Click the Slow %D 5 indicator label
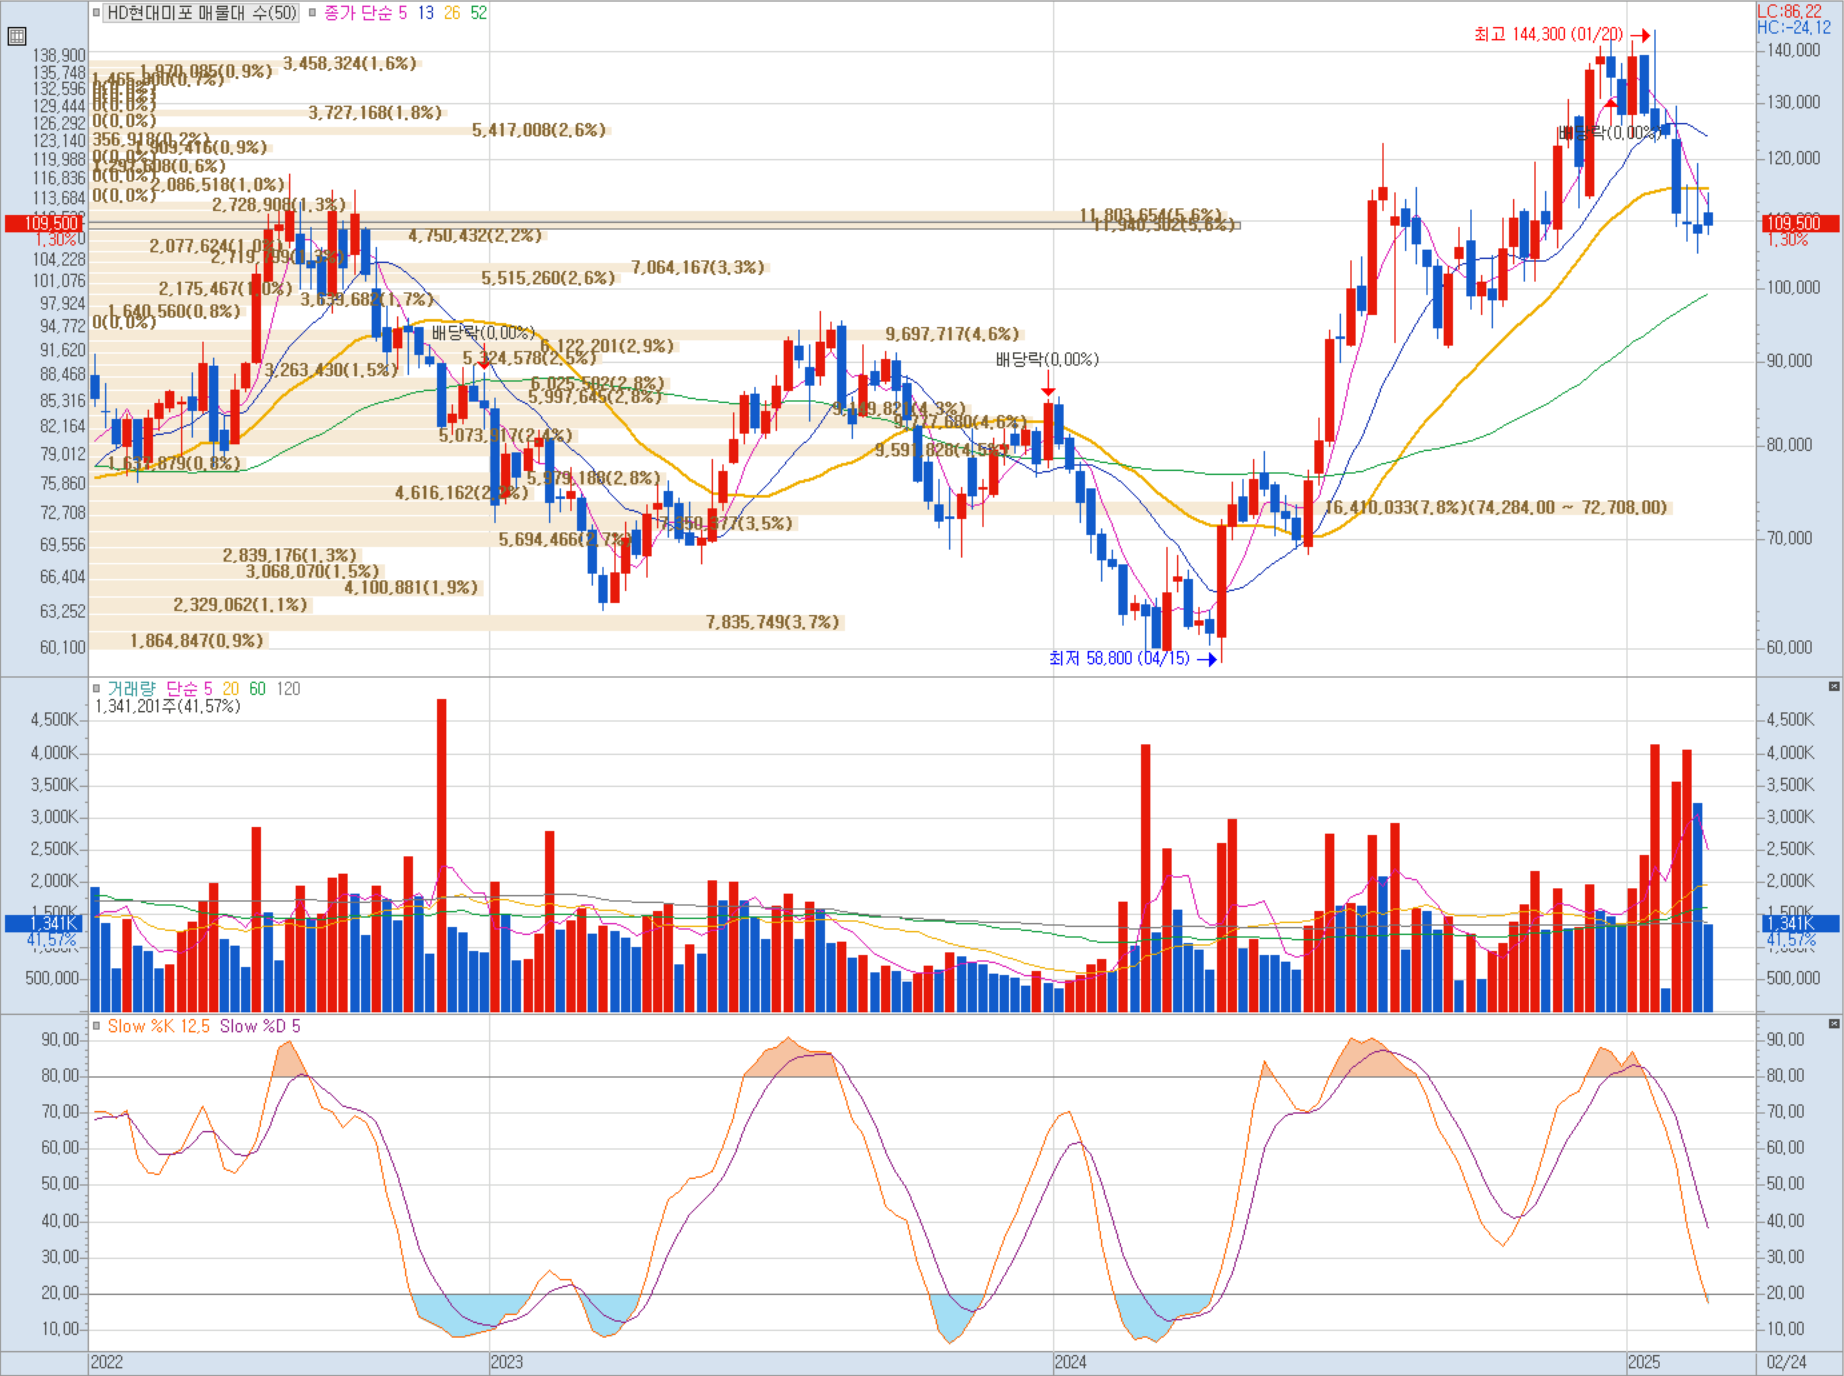This screenshot has width=1844, height=1376. (x=260, y=1026)
